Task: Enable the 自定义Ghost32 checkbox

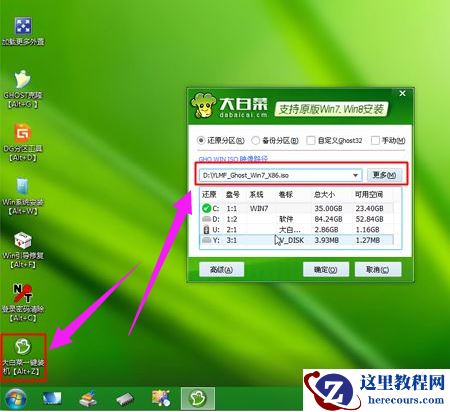Action: point(310,140)
